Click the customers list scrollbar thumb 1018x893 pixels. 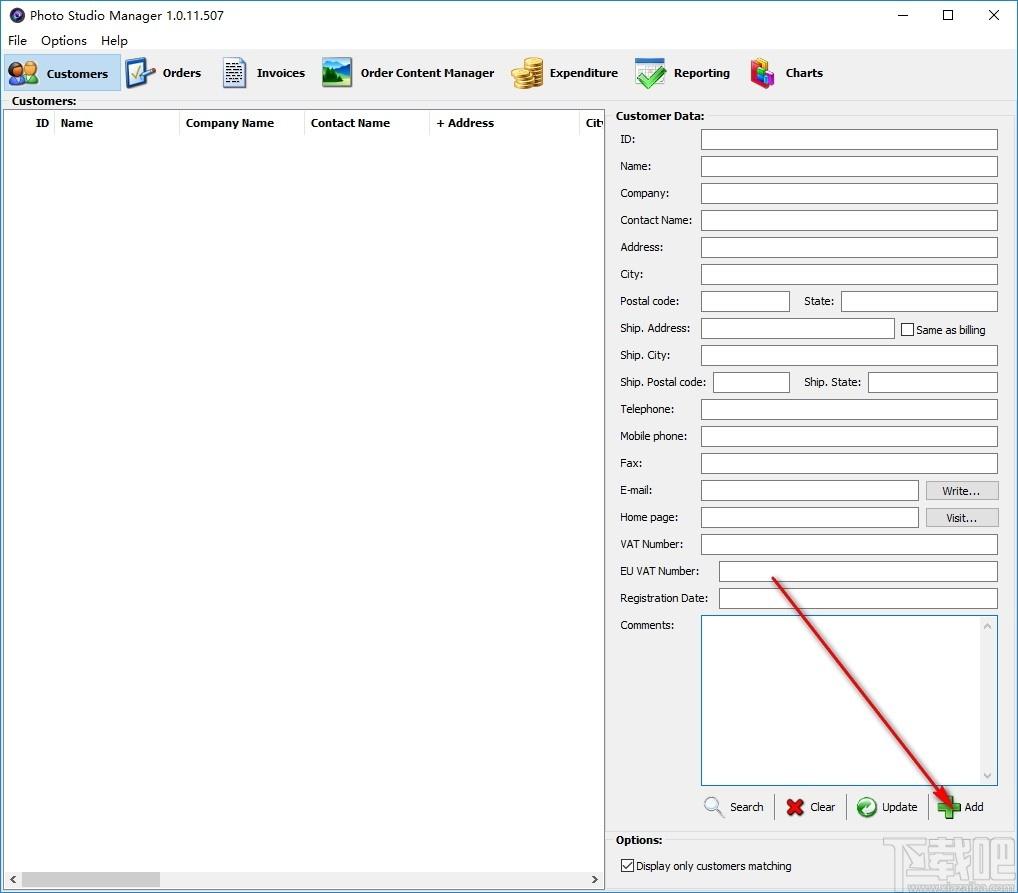[91, 879]
